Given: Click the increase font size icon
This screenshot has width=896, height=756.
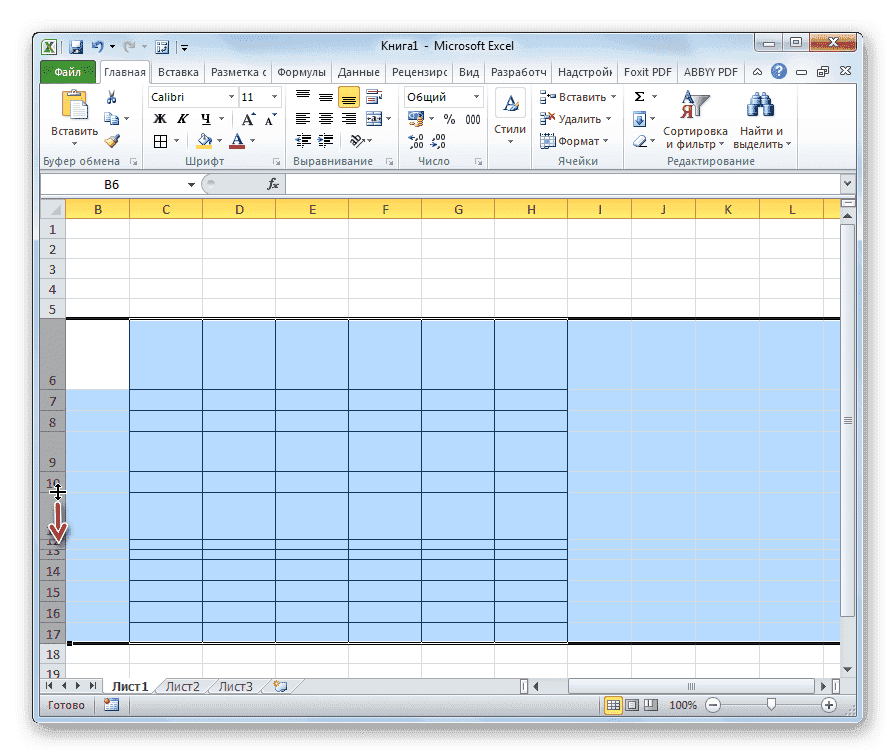Looking at the screenshot, I should point(247,118).
